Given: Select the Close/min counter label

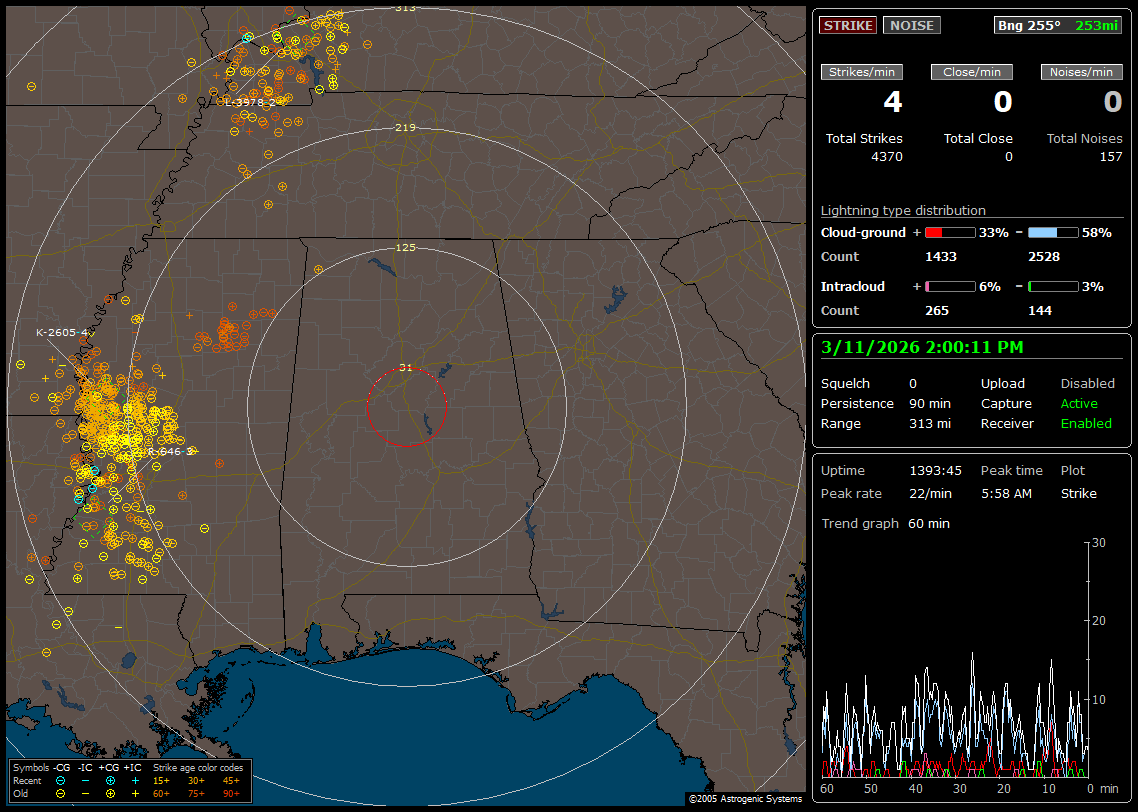Looking at the screenshot, I should [972, 72].
